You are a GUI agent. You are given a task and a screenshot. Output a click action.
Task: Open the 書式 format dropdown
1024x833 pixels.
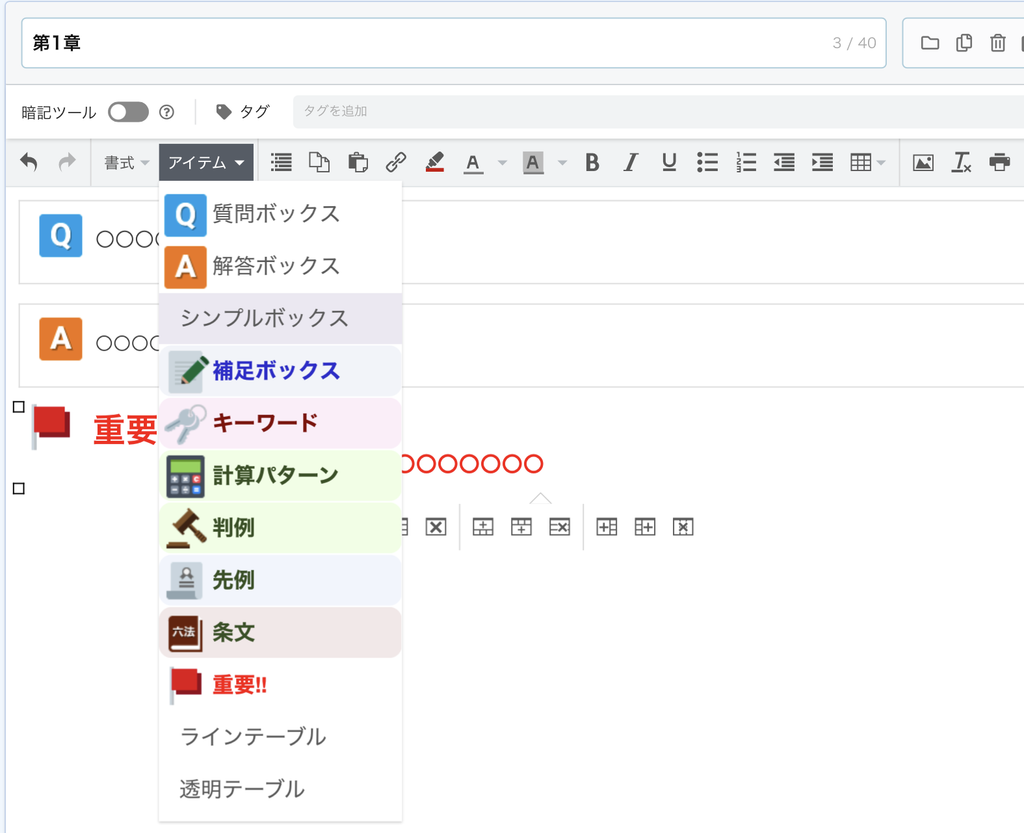(x=127, y=163)
